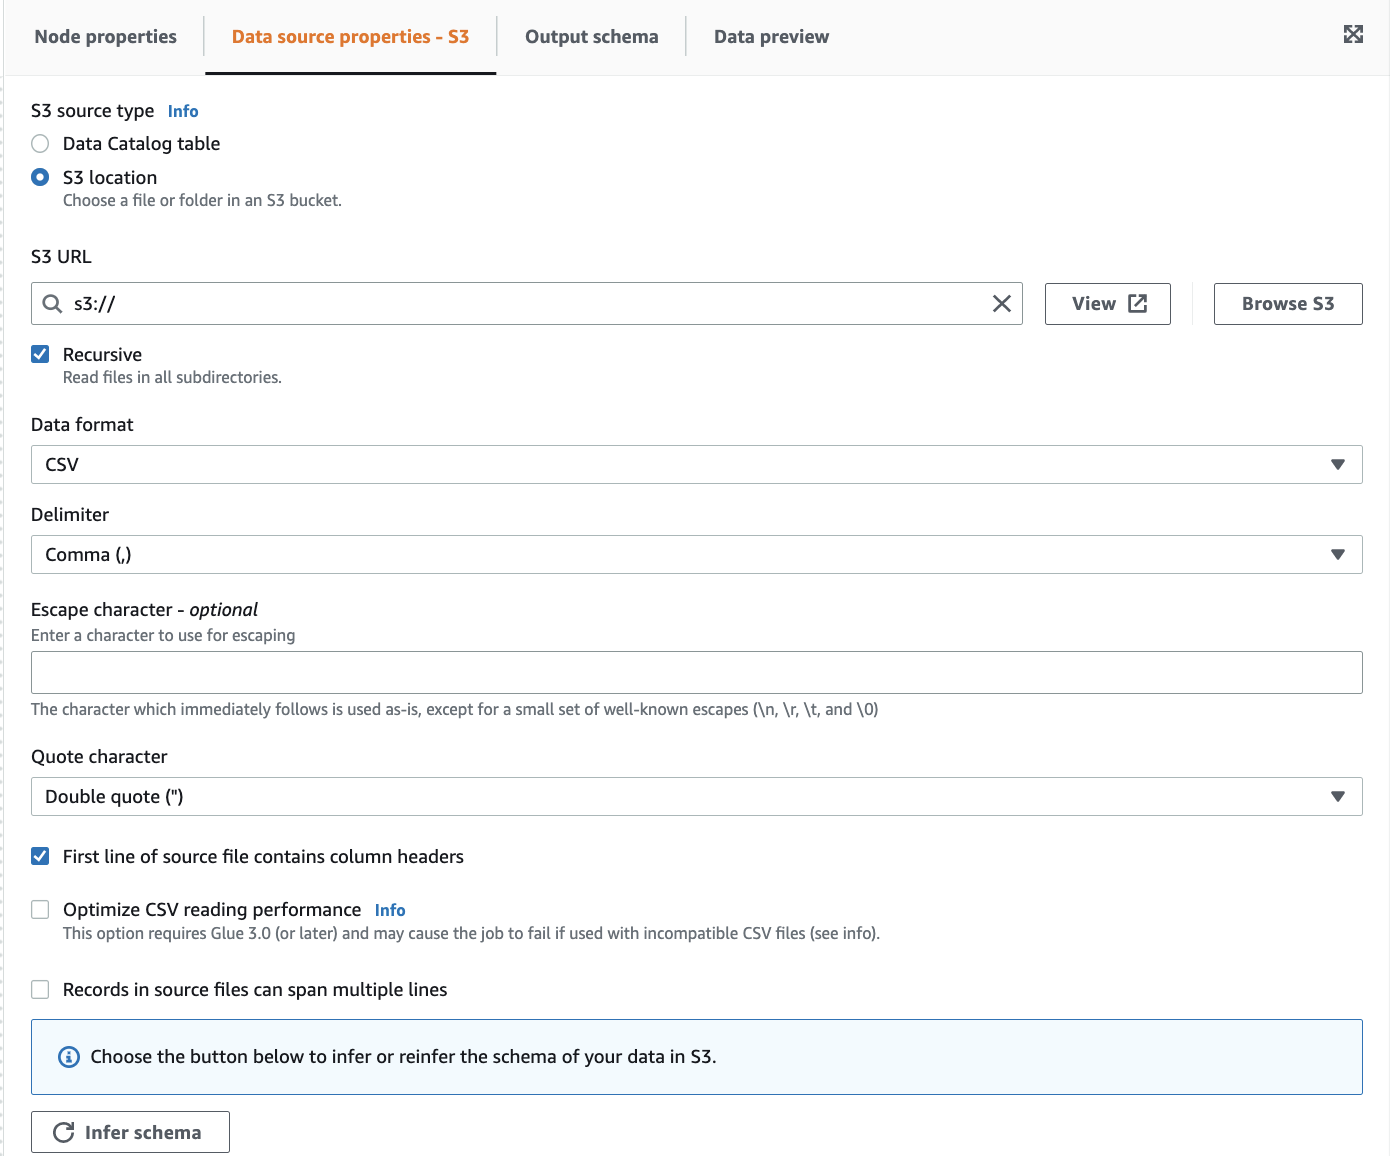The image size is (1390, 1156).
Task: Click the external link icon on View button
Action: click(x=1138, y=304)
